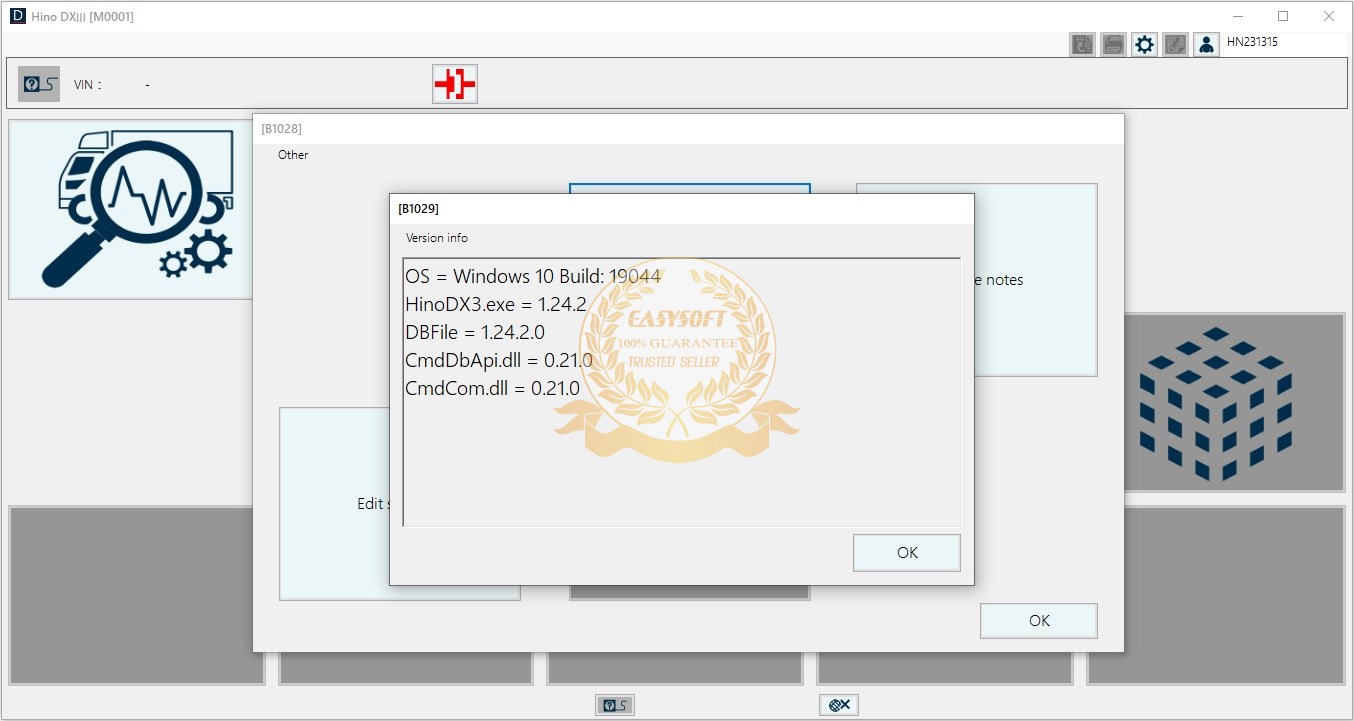Click the vehicle status icon in bottom bar
The image size is (1354, 721).
pyautogui.click(x=614, y=705)
